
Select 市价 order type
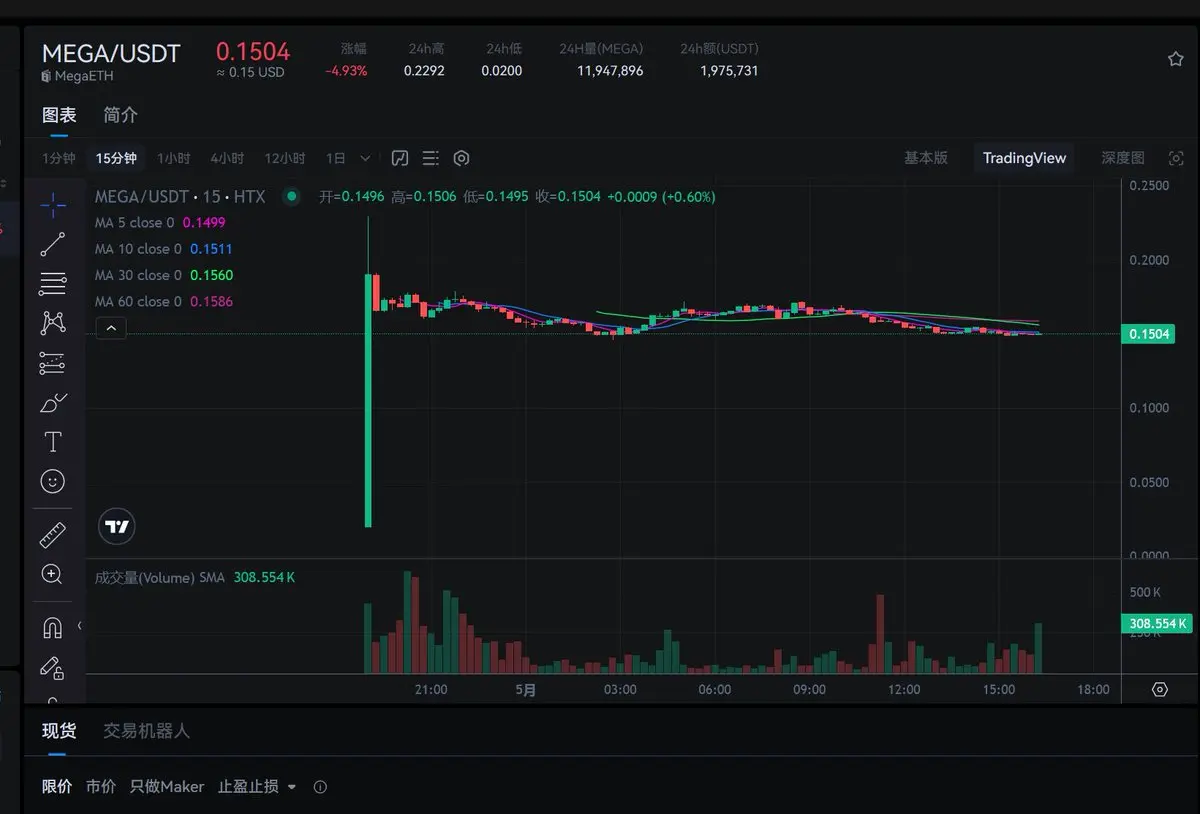click(101, 787)
